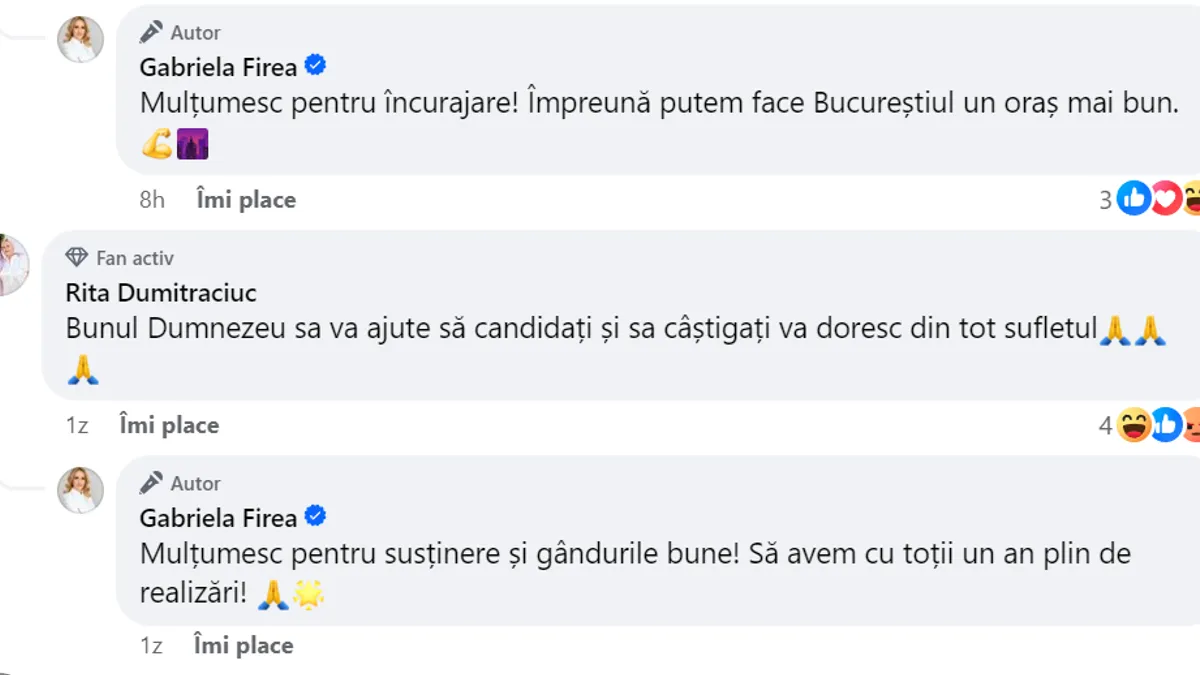Click the Fan activ diamond badge icon
This screenshot has height=675, width=1200.
[77, 258]
